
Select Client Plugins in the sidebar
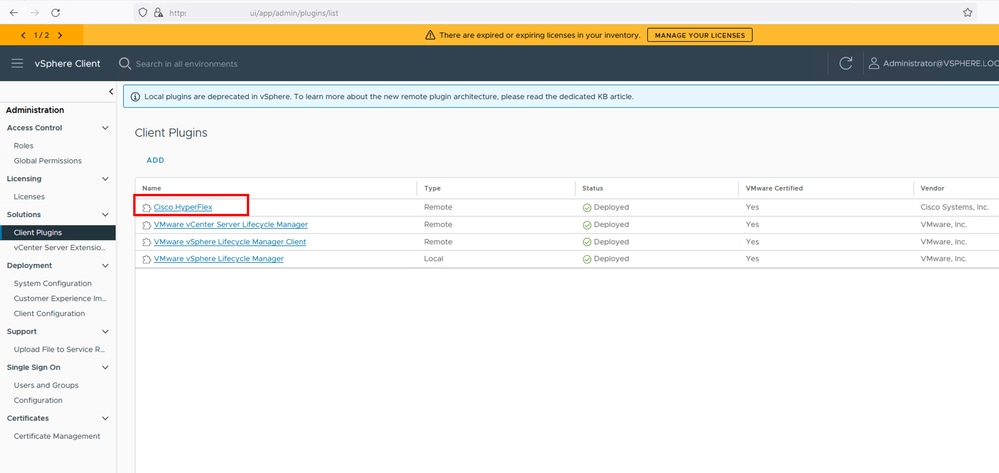pyautogui.click(x=58, y=233)
